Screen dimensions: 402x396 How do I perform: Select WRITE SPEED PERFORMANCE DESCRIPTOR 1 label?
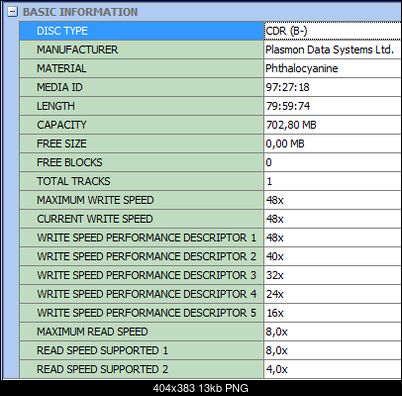147,238
